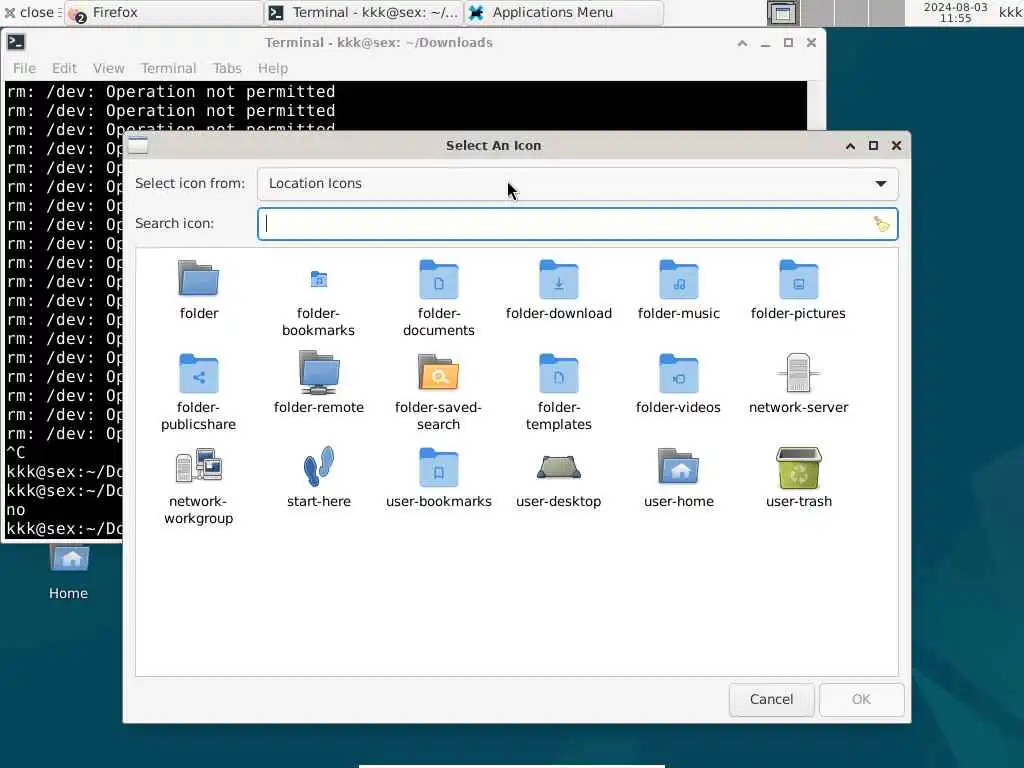Click the folder-videos label text

[x=679, y=408]
